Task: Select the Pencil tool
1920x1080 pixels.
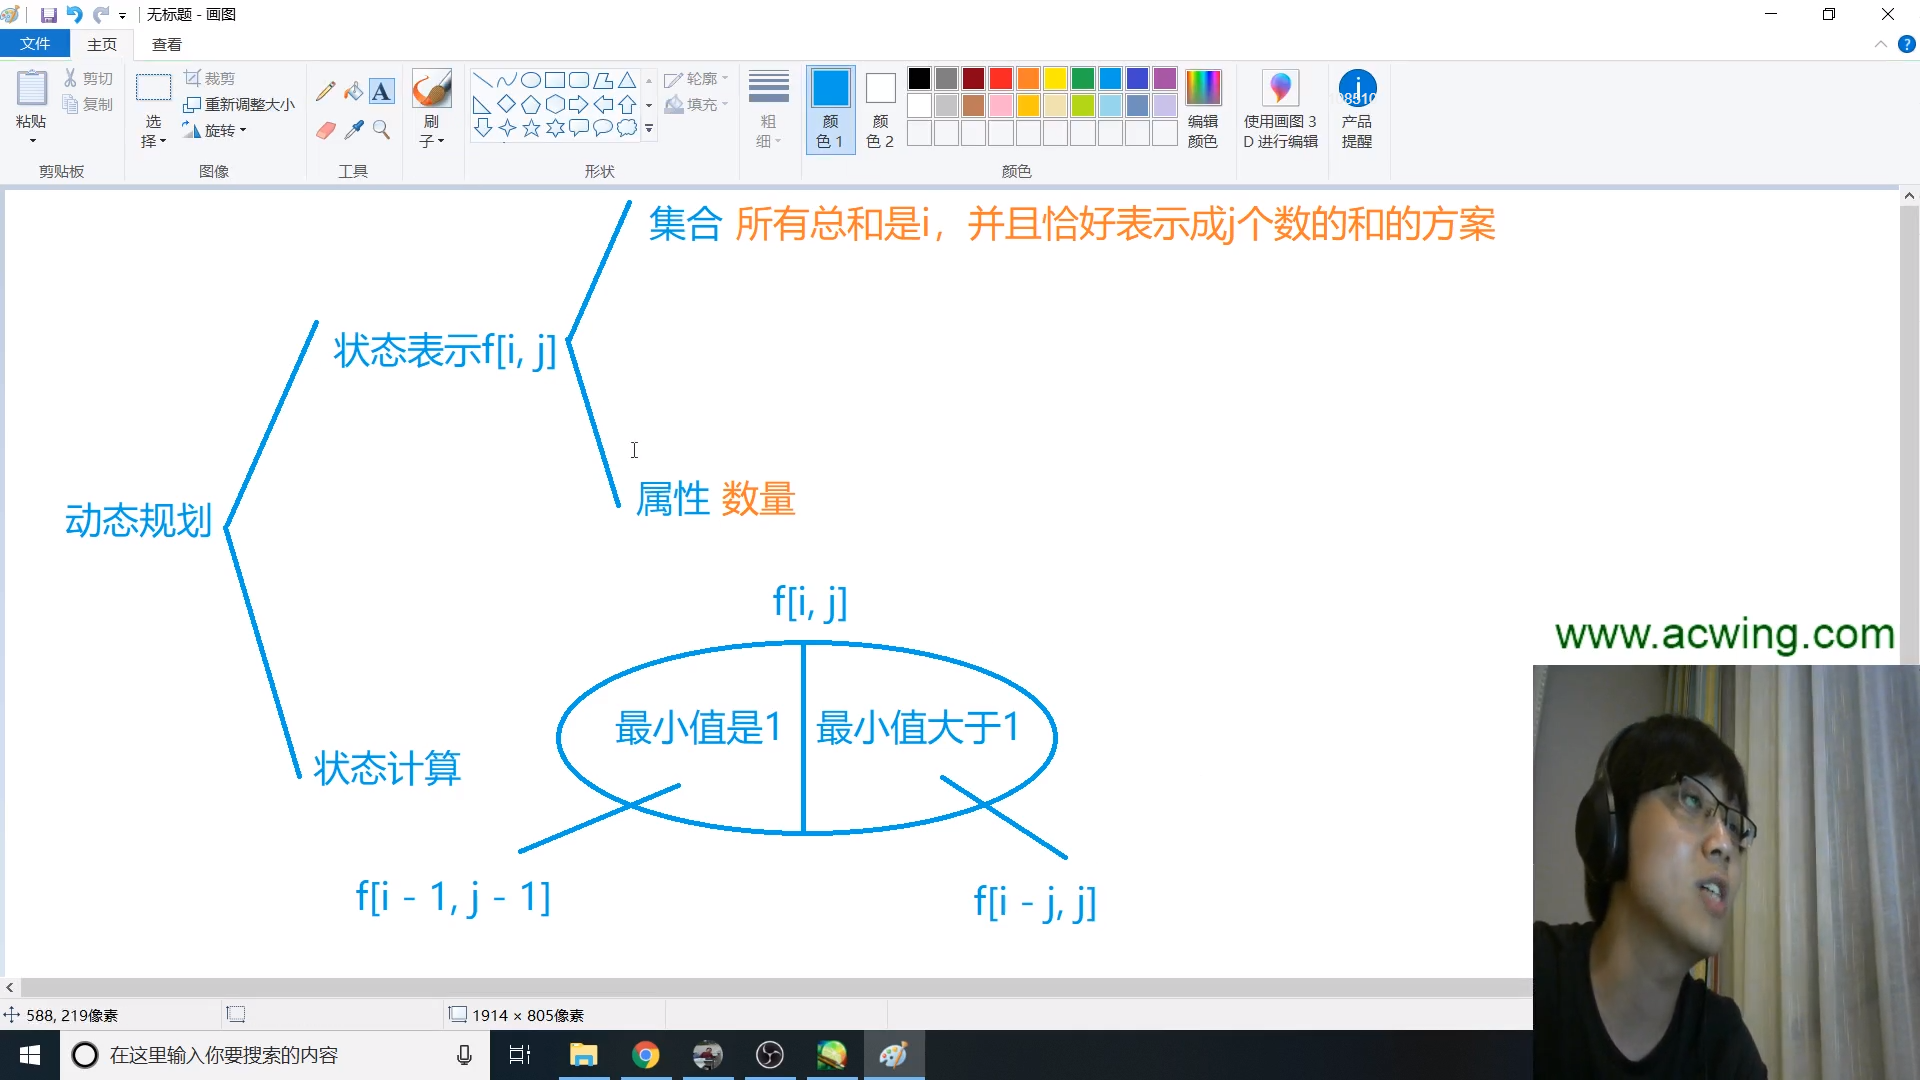Action: (x=325, y=91)
